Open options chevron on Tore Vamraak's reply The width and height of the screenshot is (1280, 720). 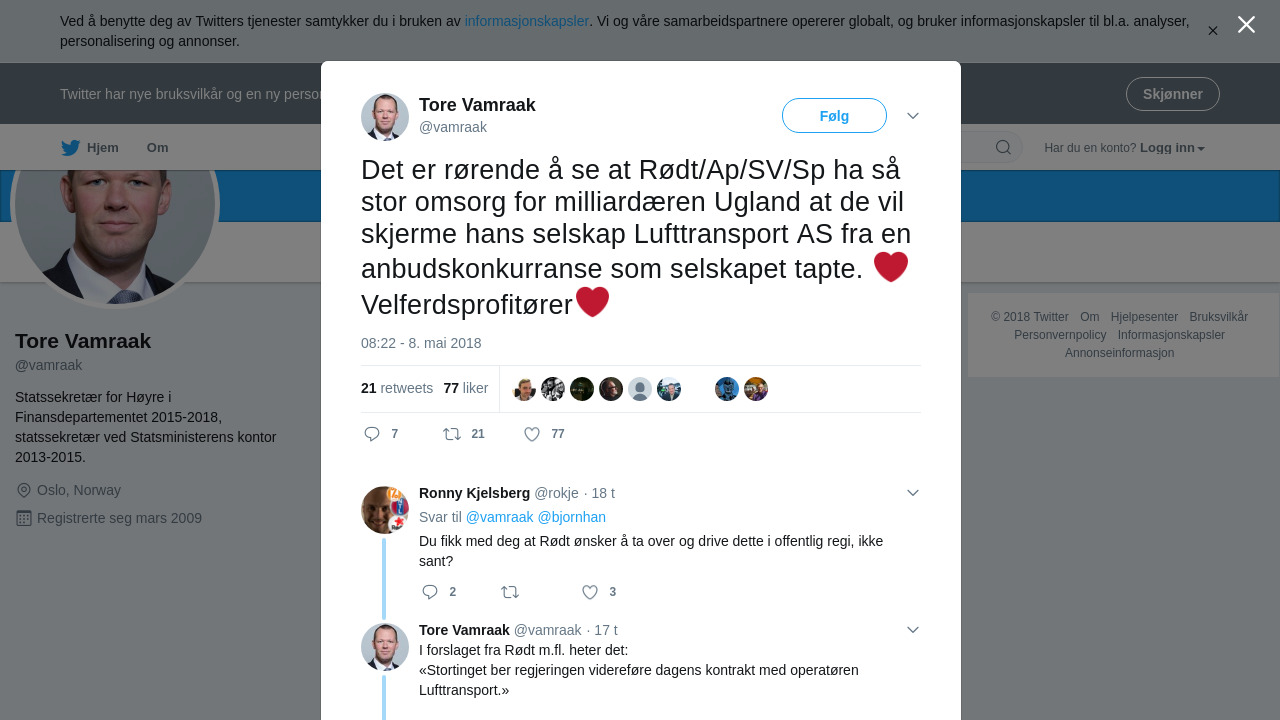[x=913, y=630]
